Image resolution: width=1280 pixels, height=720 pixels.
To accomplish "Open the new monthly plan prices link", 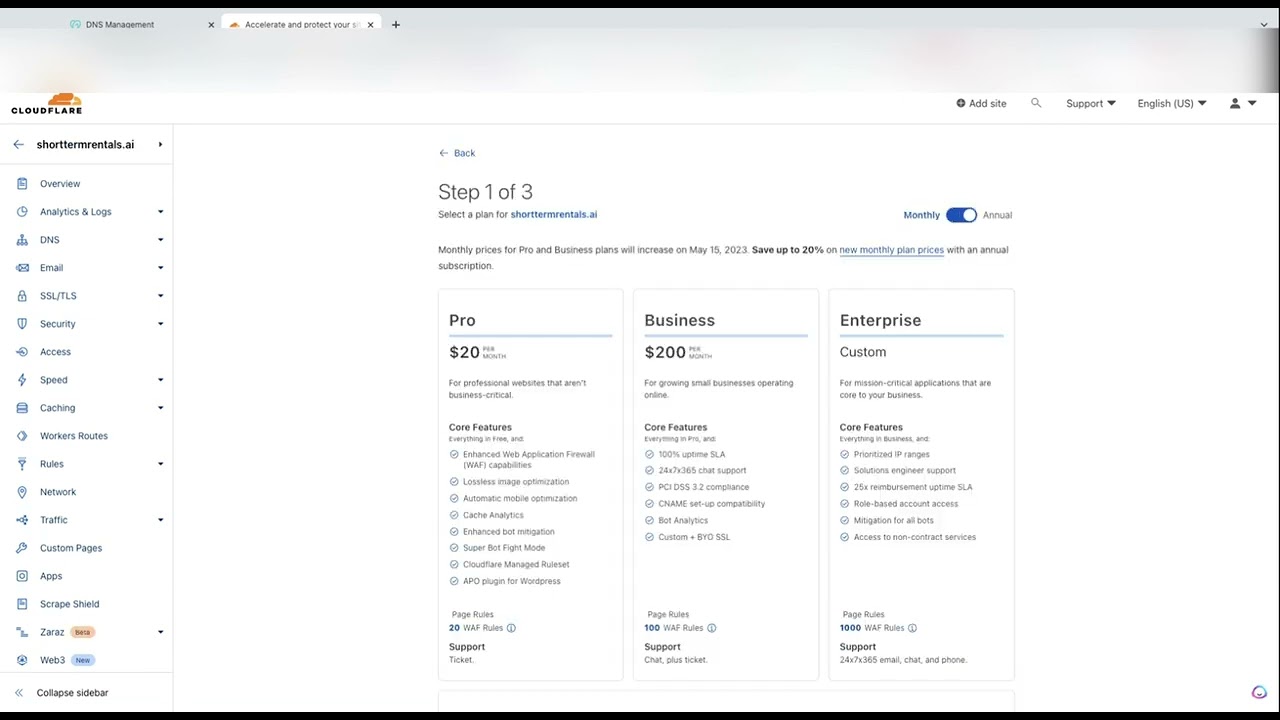I will pyautogui.click(x=891, y=250).
